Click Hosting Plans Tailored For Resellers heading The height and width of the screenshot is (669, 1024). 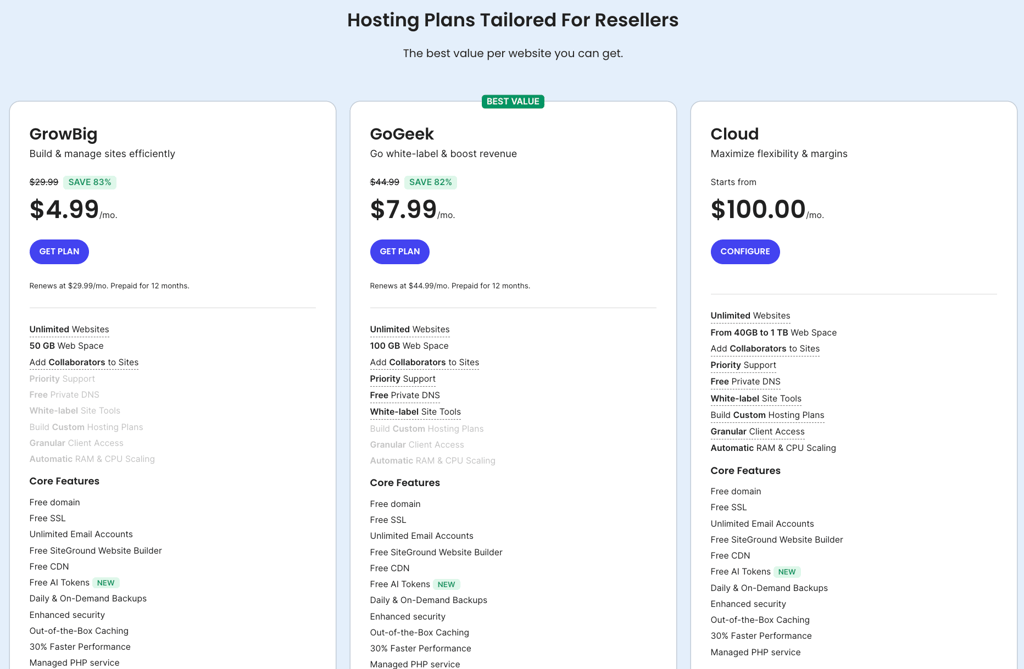pos(513,20)
